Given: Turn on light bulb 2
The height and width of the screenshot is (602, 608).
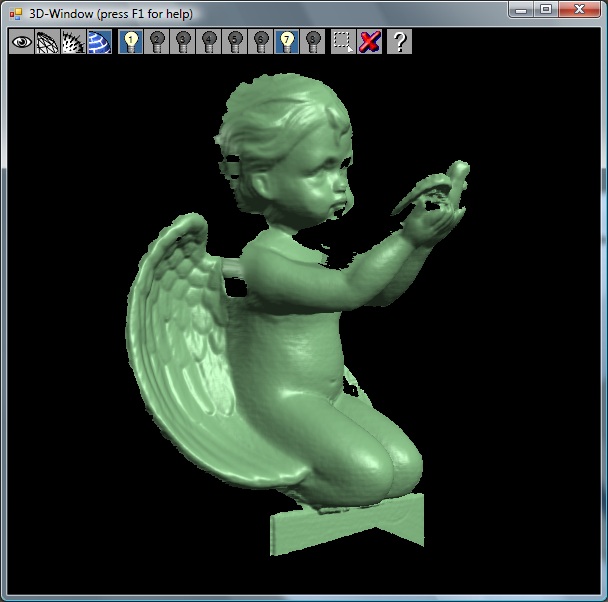Looking at the screenshot, I should coord(157,41).
